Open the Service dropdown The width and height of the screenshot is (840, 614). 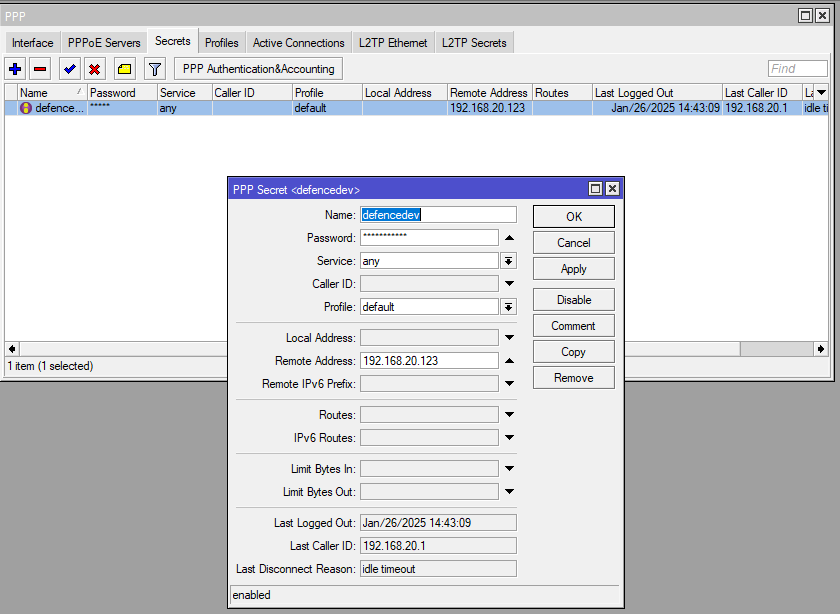coord(508,261)
